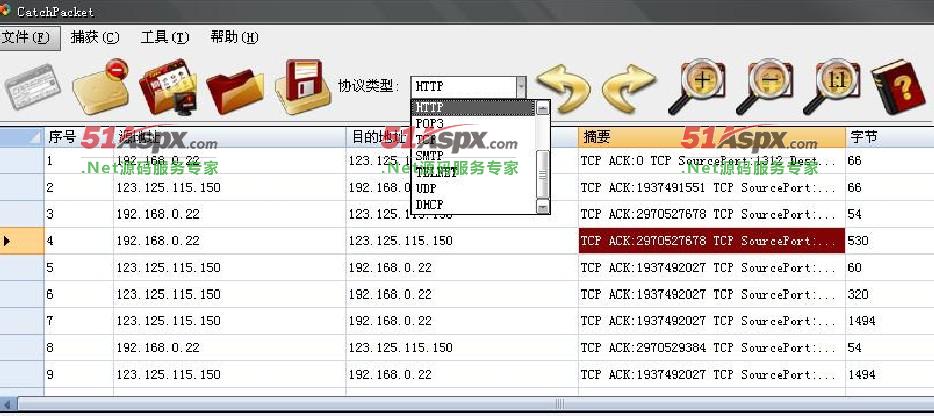This screenshot has height=416, width=934.
Task: Click the 1:1 actual size magnifier icon
Action: pos(832,86)
